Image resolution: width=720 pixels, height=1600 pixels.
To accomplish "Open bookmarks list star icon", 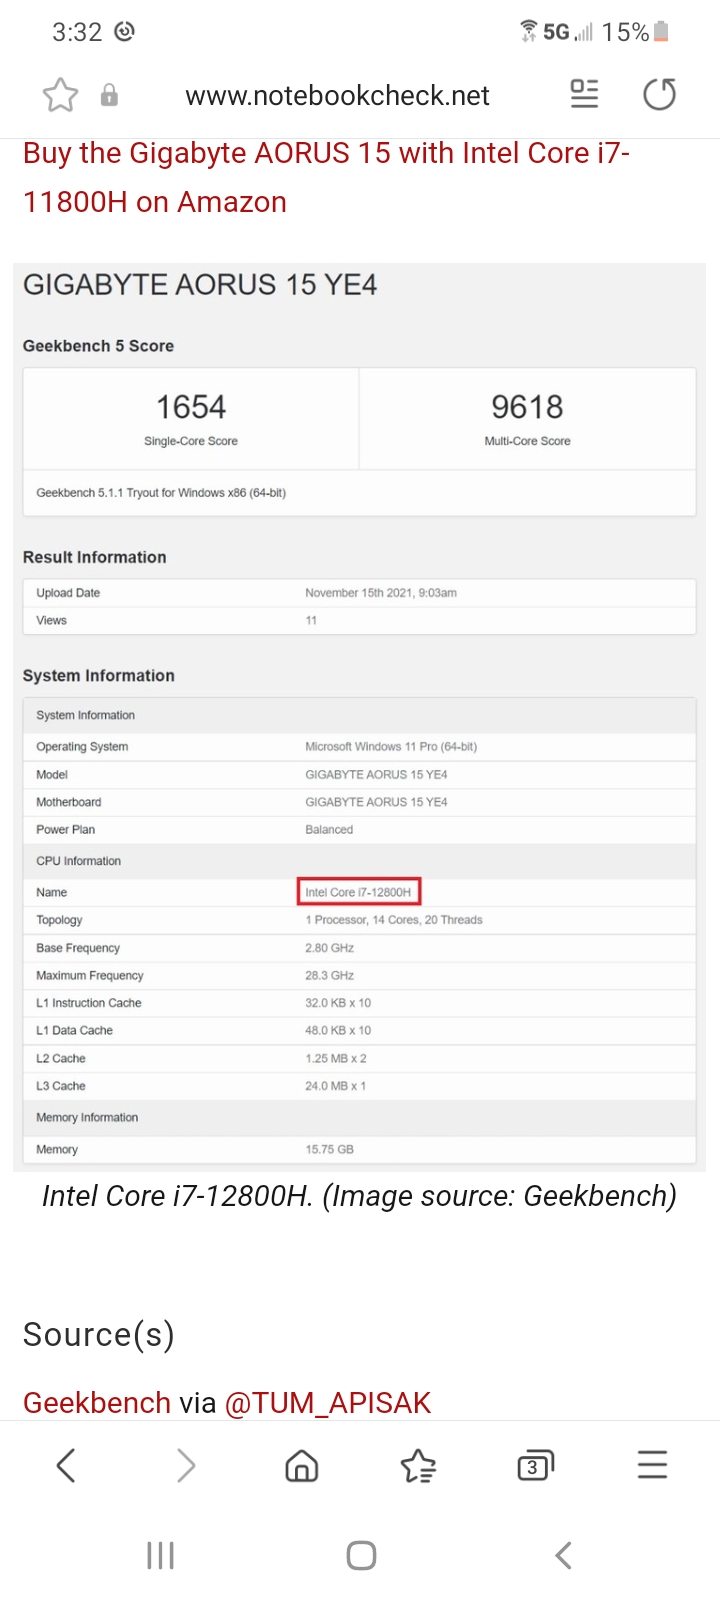I will pos(418,1466).
